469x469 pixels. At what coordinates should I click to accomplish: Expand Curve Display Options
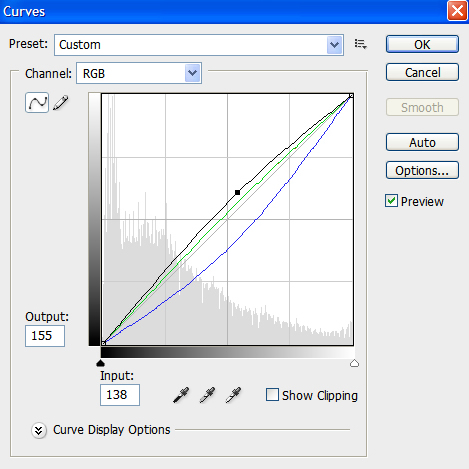pyautogui.click(x=39, y=430)
